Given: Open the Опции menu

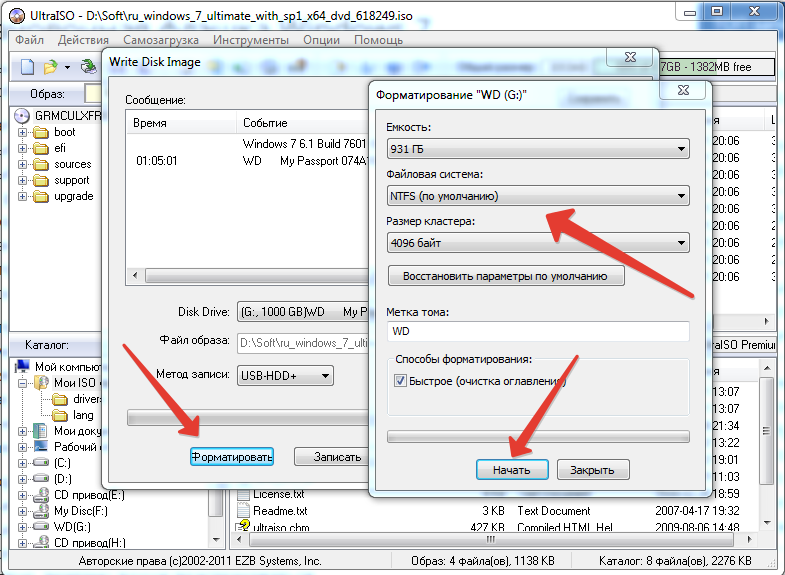Looking at the screenshot, I should click(321, 40).
